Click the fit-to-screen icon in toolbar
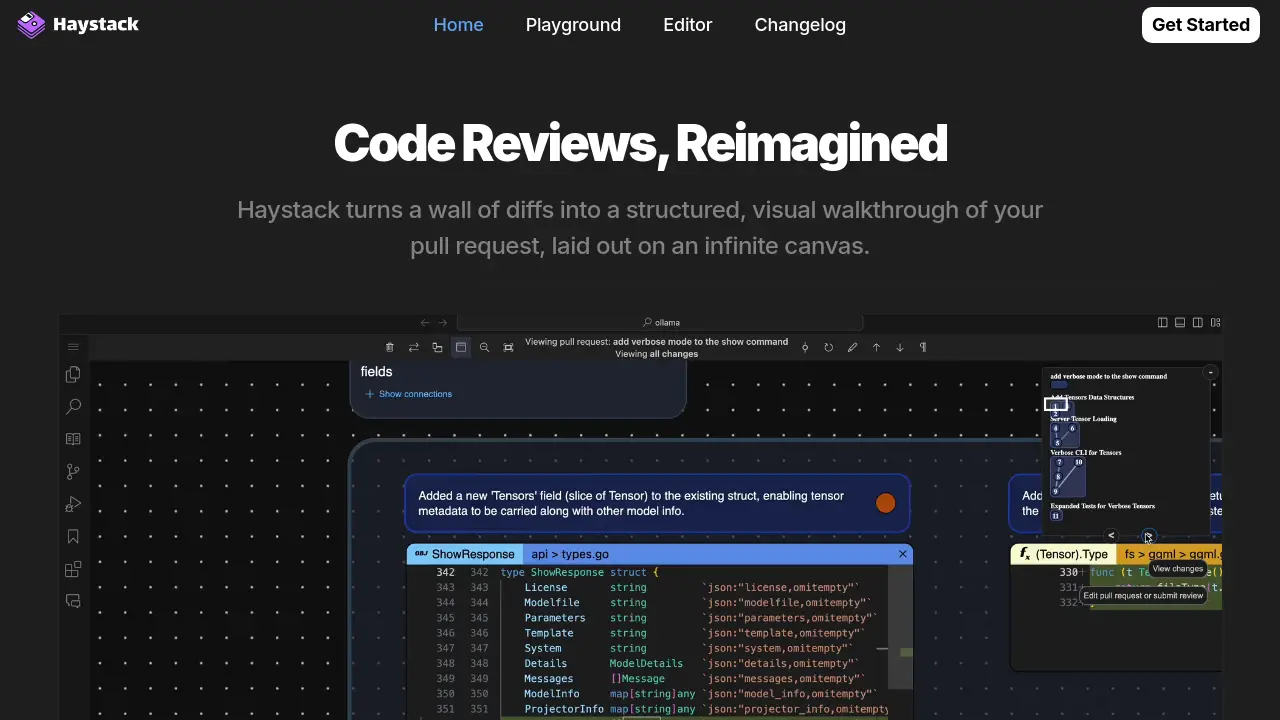 (508, 347)
